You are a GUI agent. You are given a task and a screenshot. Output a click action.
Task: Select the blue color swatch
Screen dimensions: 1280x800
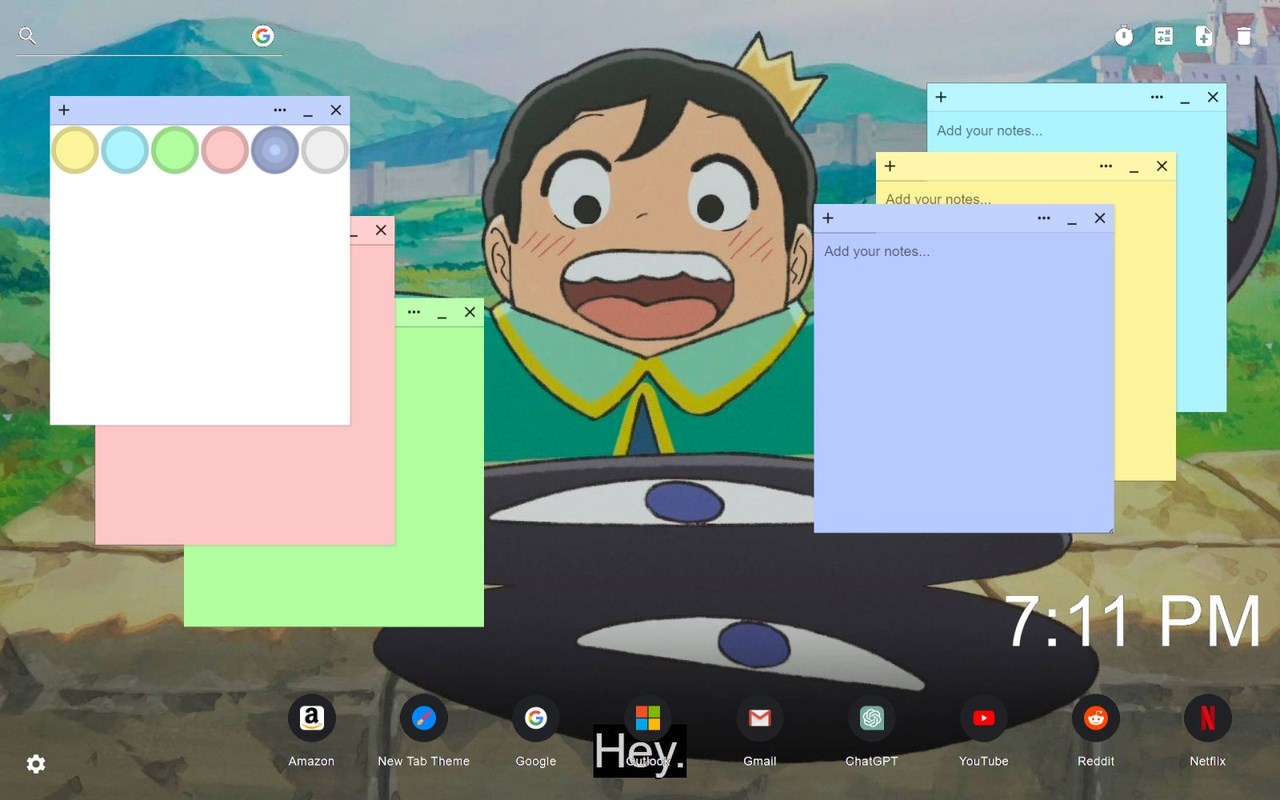click(275, 150)
